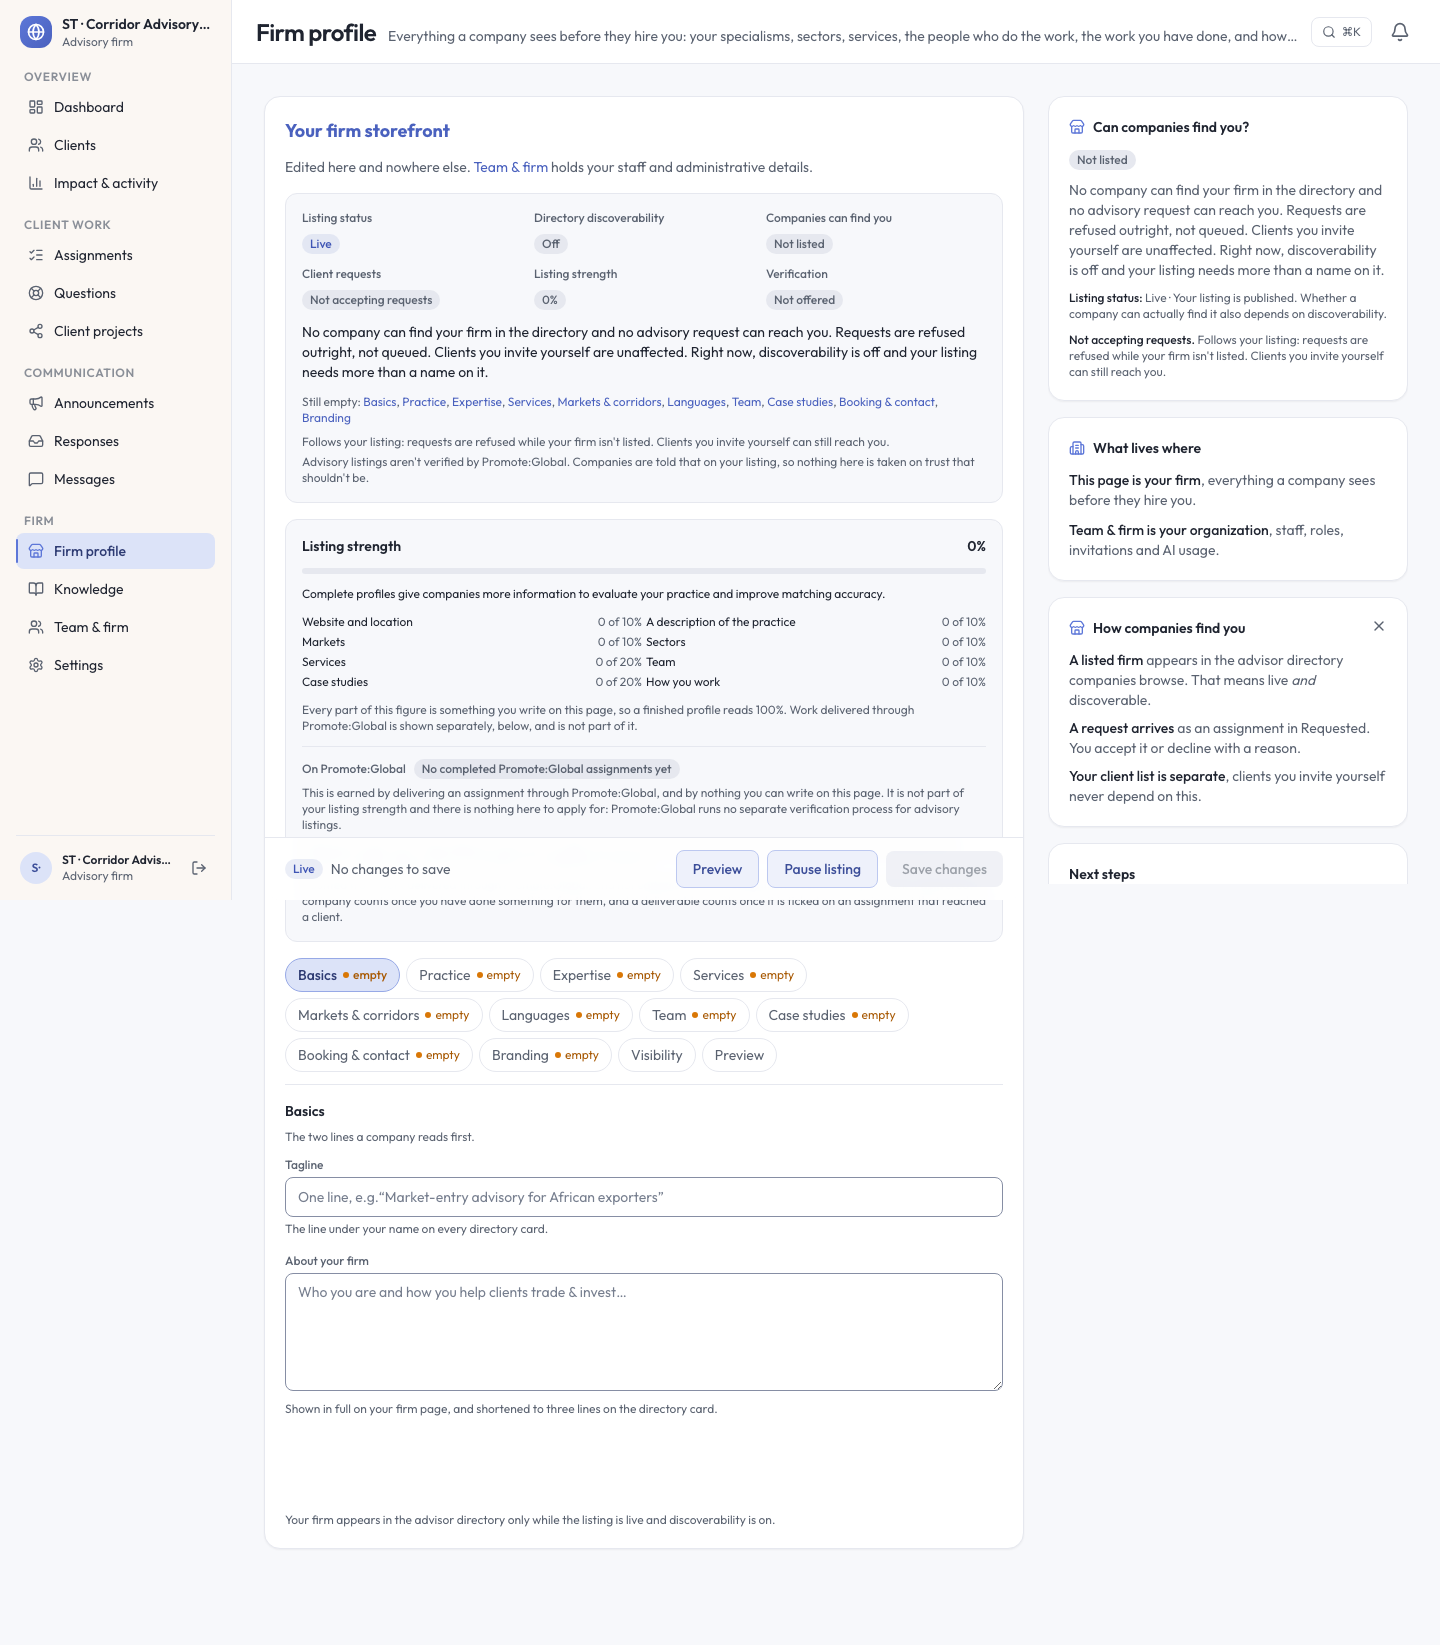The width and height of the screenshot is (1440, 1645).
Task: Click the 'Not accepting requests' status badge
Action: tap(371, 300)
